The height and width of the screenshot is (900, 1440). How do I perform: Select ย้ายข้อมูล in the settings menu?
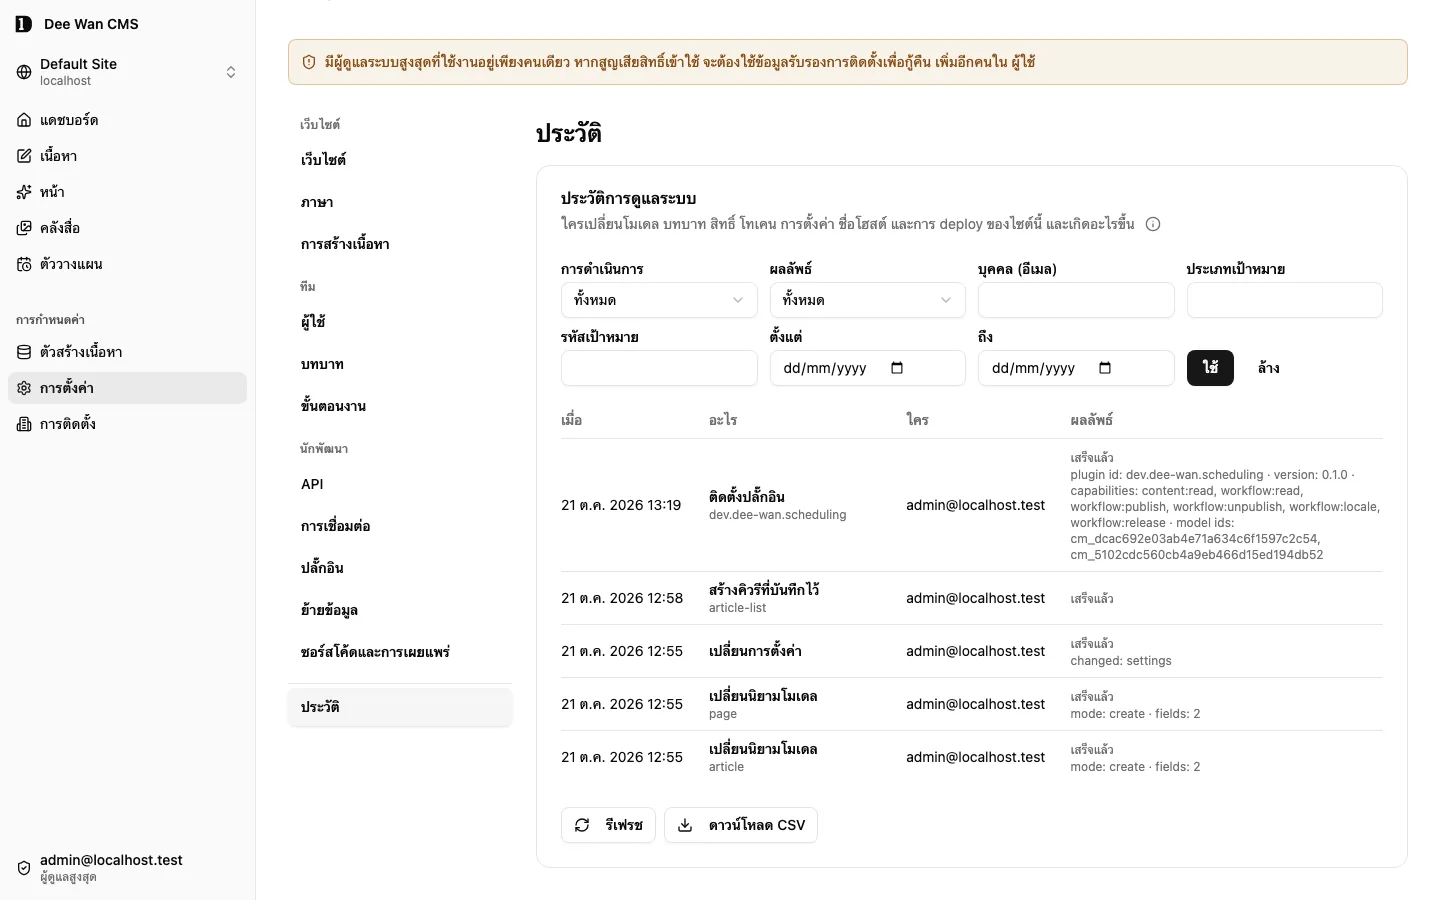point(400,610)
